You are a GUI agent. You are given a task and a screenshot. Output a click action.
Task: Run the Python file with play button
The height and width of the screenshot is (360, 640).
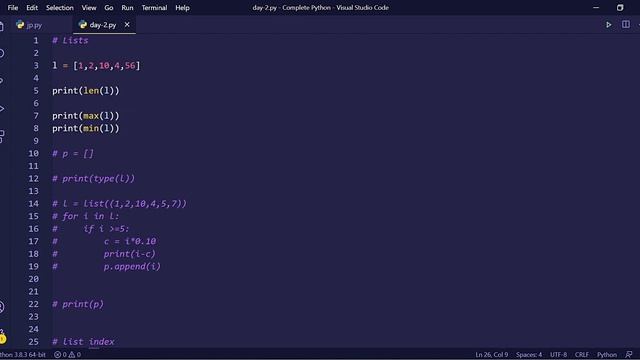[609, 25]
